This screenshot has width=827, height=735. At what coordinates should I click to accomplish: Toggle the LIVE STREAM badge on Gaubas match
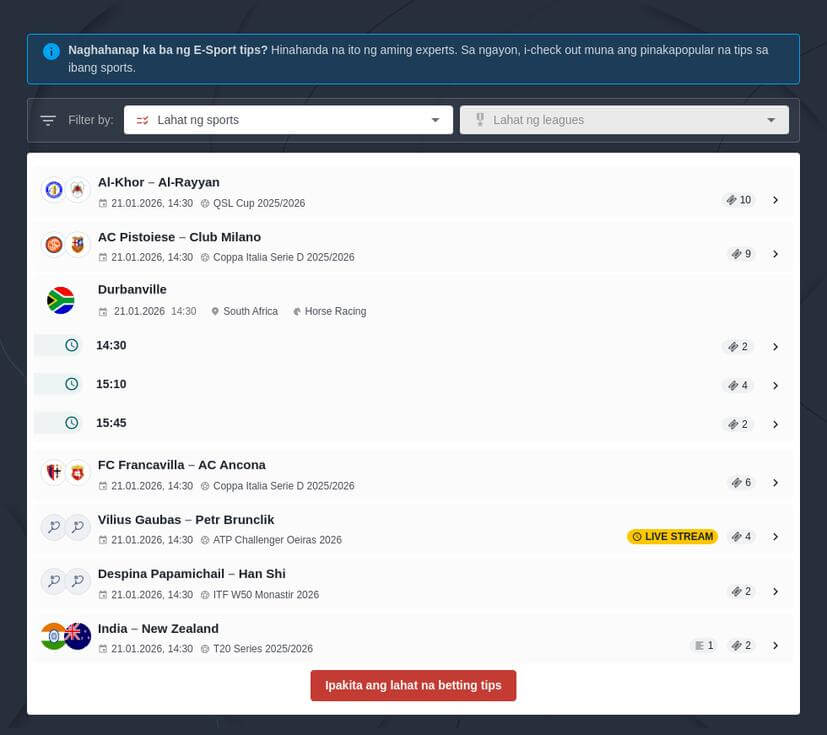672,536
